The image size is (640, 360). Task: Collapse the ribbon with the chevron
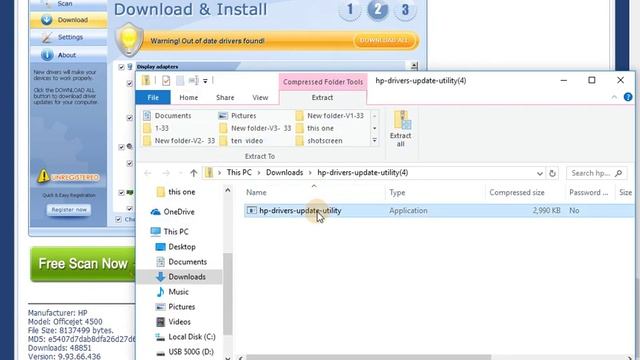[614, 97]
